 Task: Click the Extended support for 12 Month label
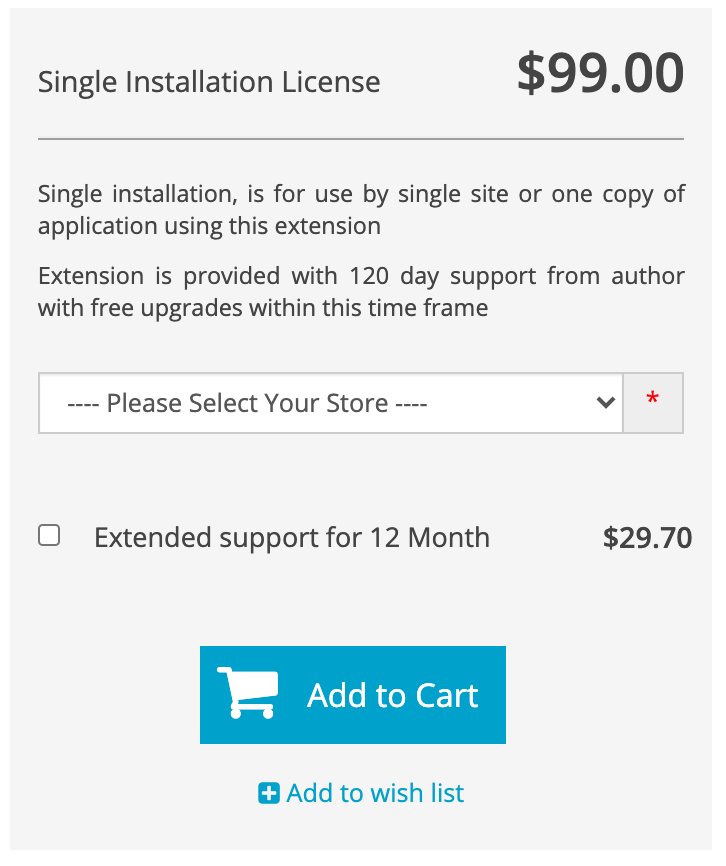point(292,537)
